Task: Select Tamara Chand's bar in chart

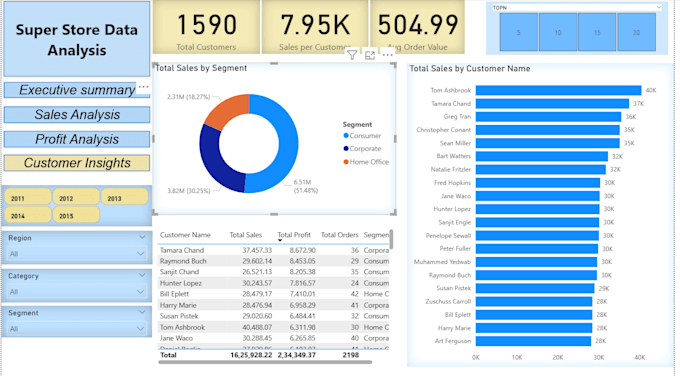Action: click(552, 104)
